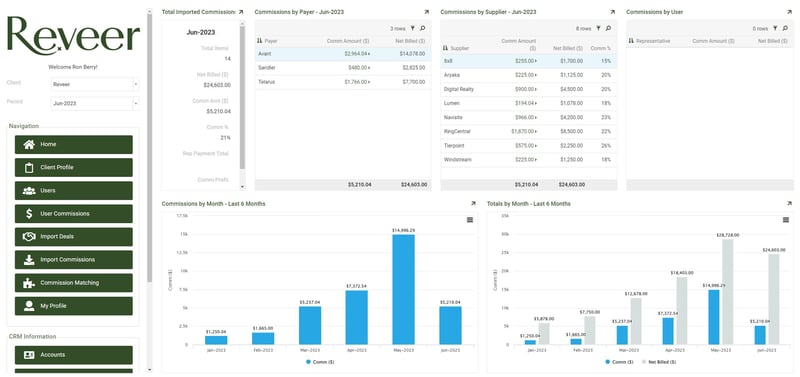The height and width of the screenshot is (377, 800).
Task: Open Accounts under CRM Information
Action: click(73, 355)
